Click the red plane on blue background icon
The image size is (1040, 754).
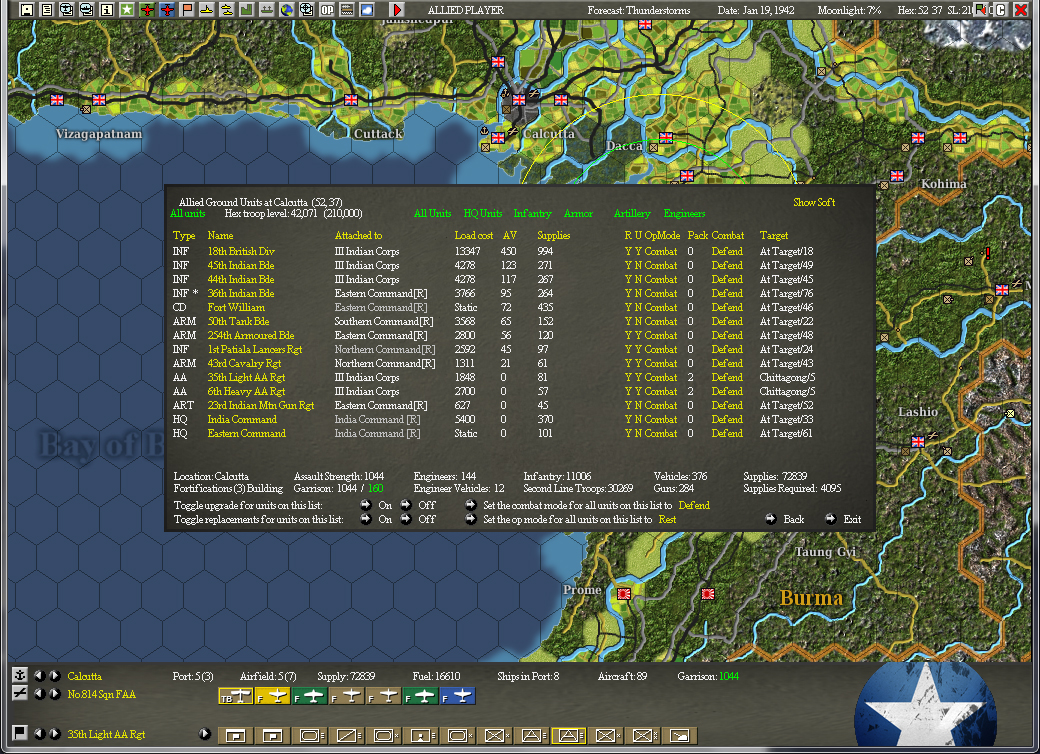[167, 10]
